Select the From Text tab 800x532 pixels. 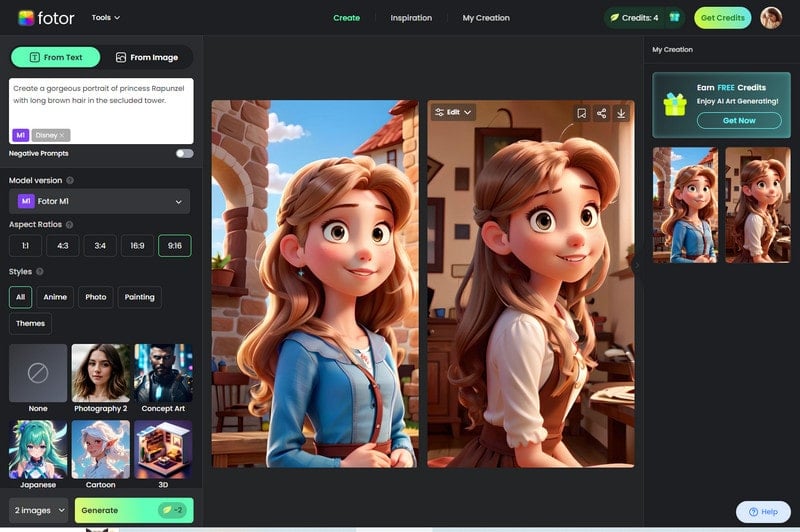pos(56,57)
